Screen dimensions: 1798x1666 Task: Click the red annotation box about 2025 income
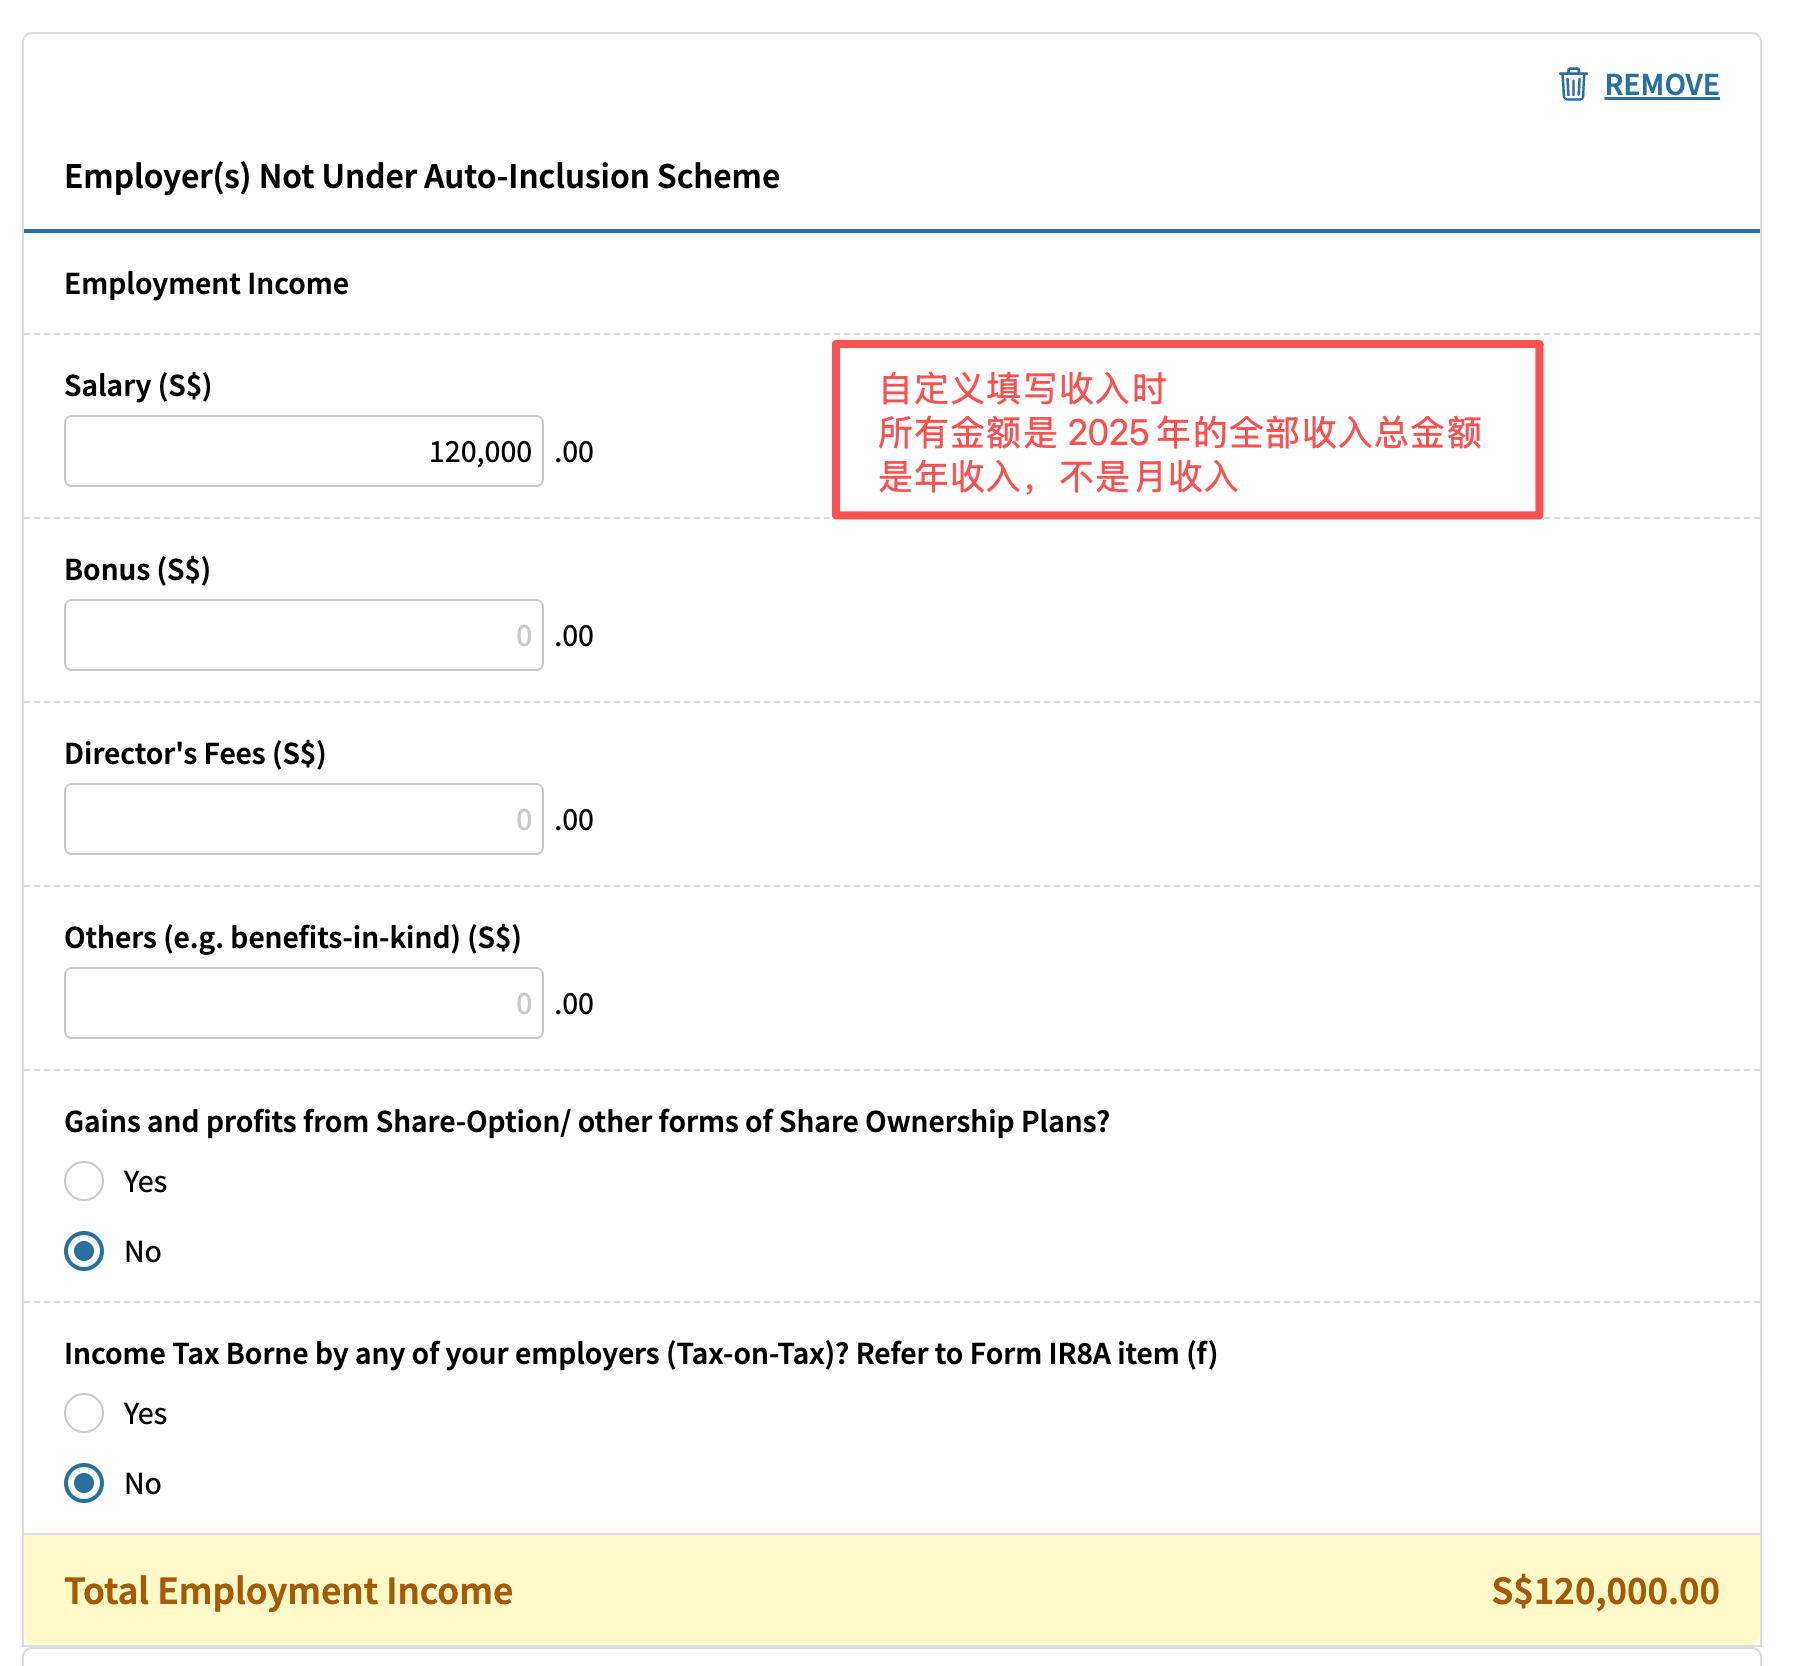click(x=1186, y=430)
